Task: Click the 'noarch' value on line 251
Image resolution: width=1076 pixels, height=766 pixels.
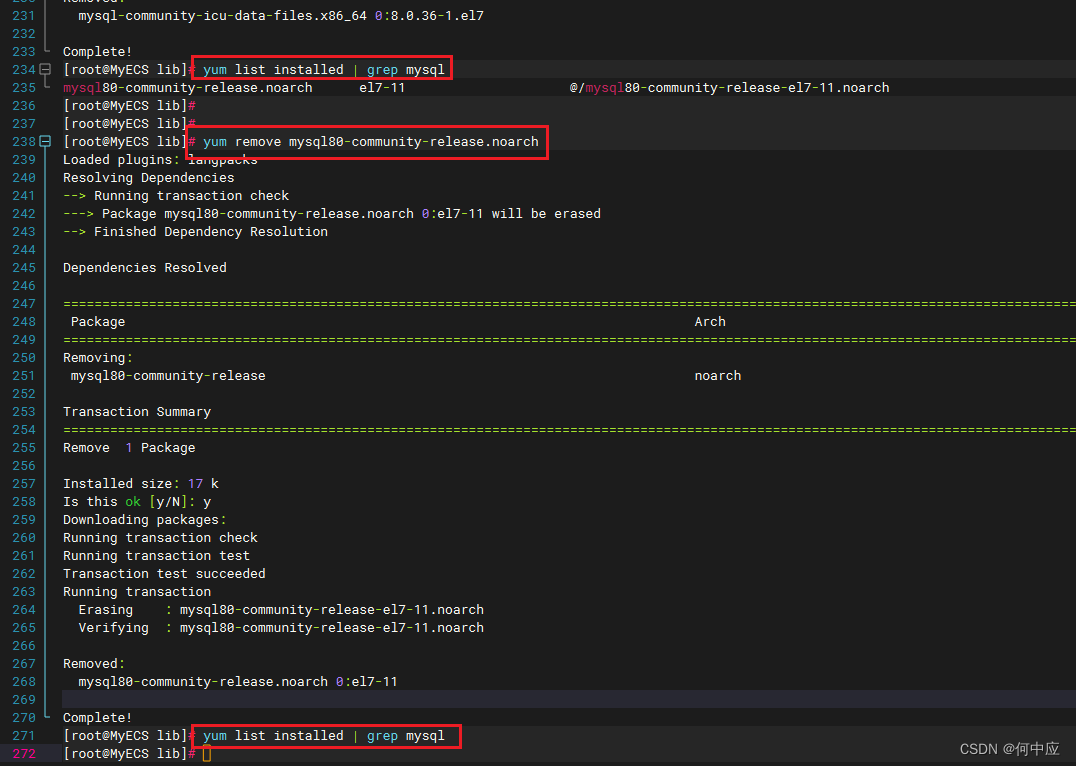Action: click(717, 375)
